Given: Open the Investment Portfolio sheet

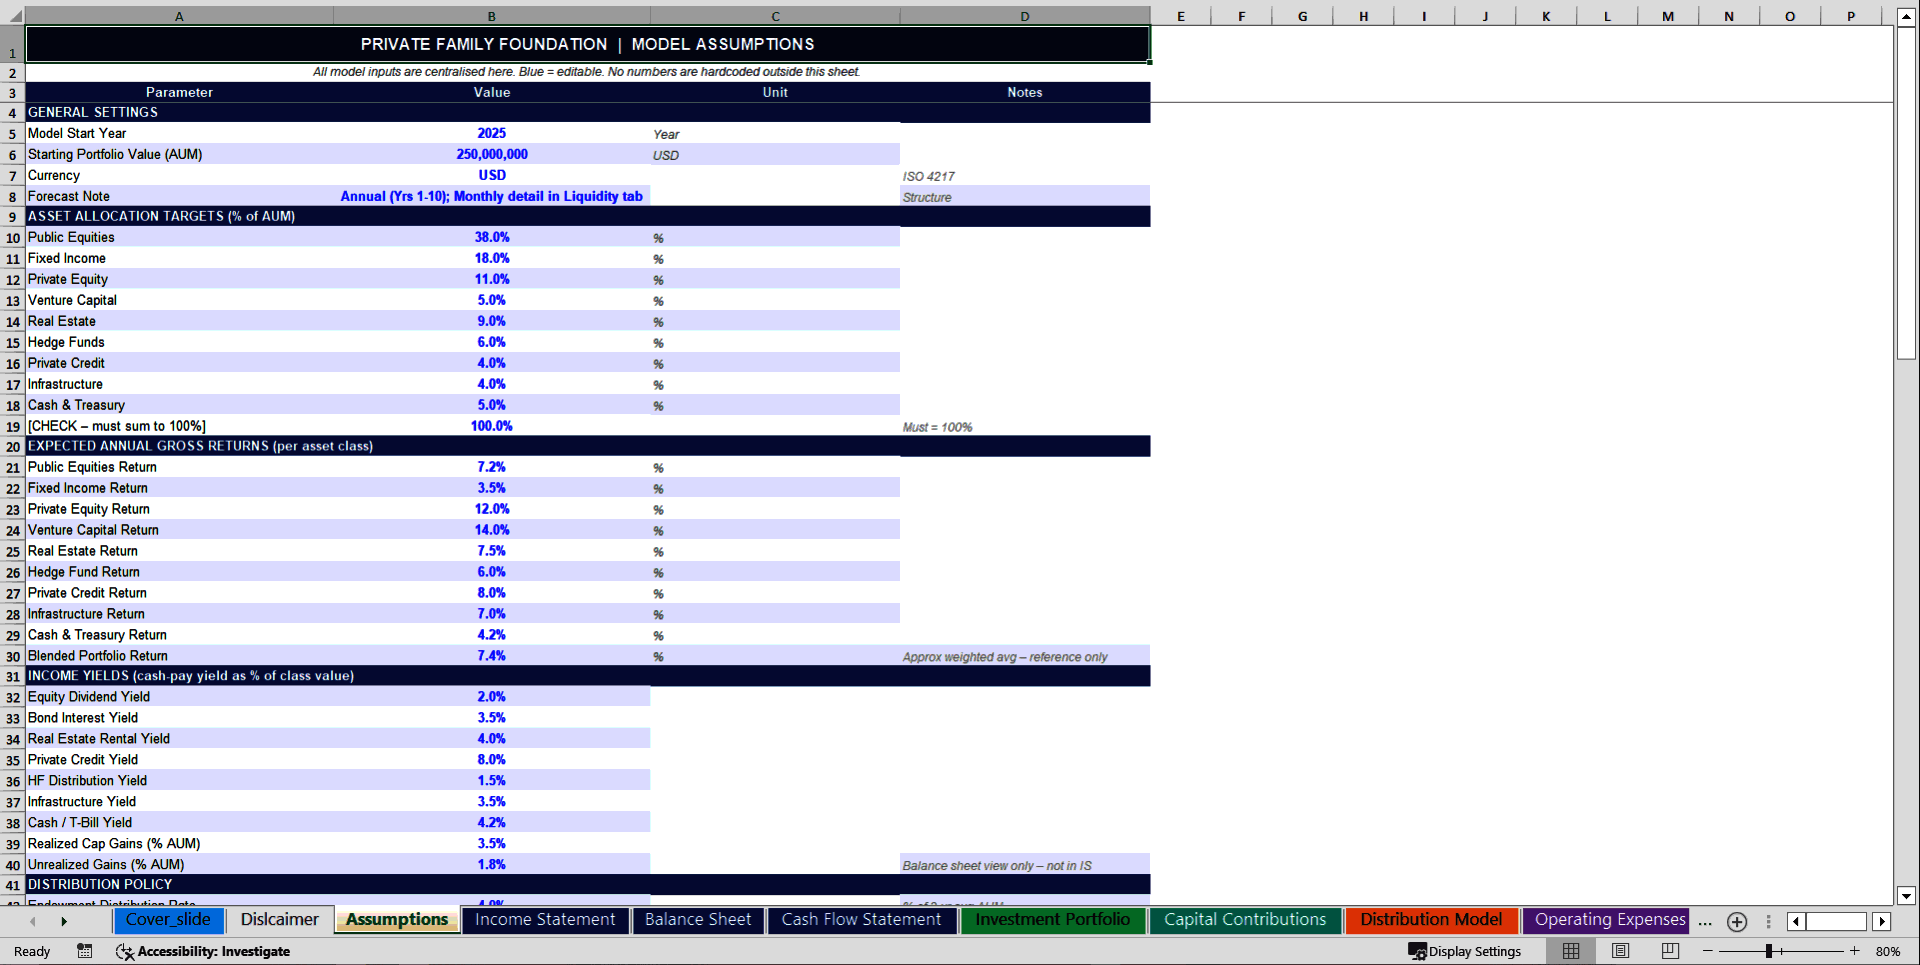Looking at the screenshot, I should [1053, 920].
